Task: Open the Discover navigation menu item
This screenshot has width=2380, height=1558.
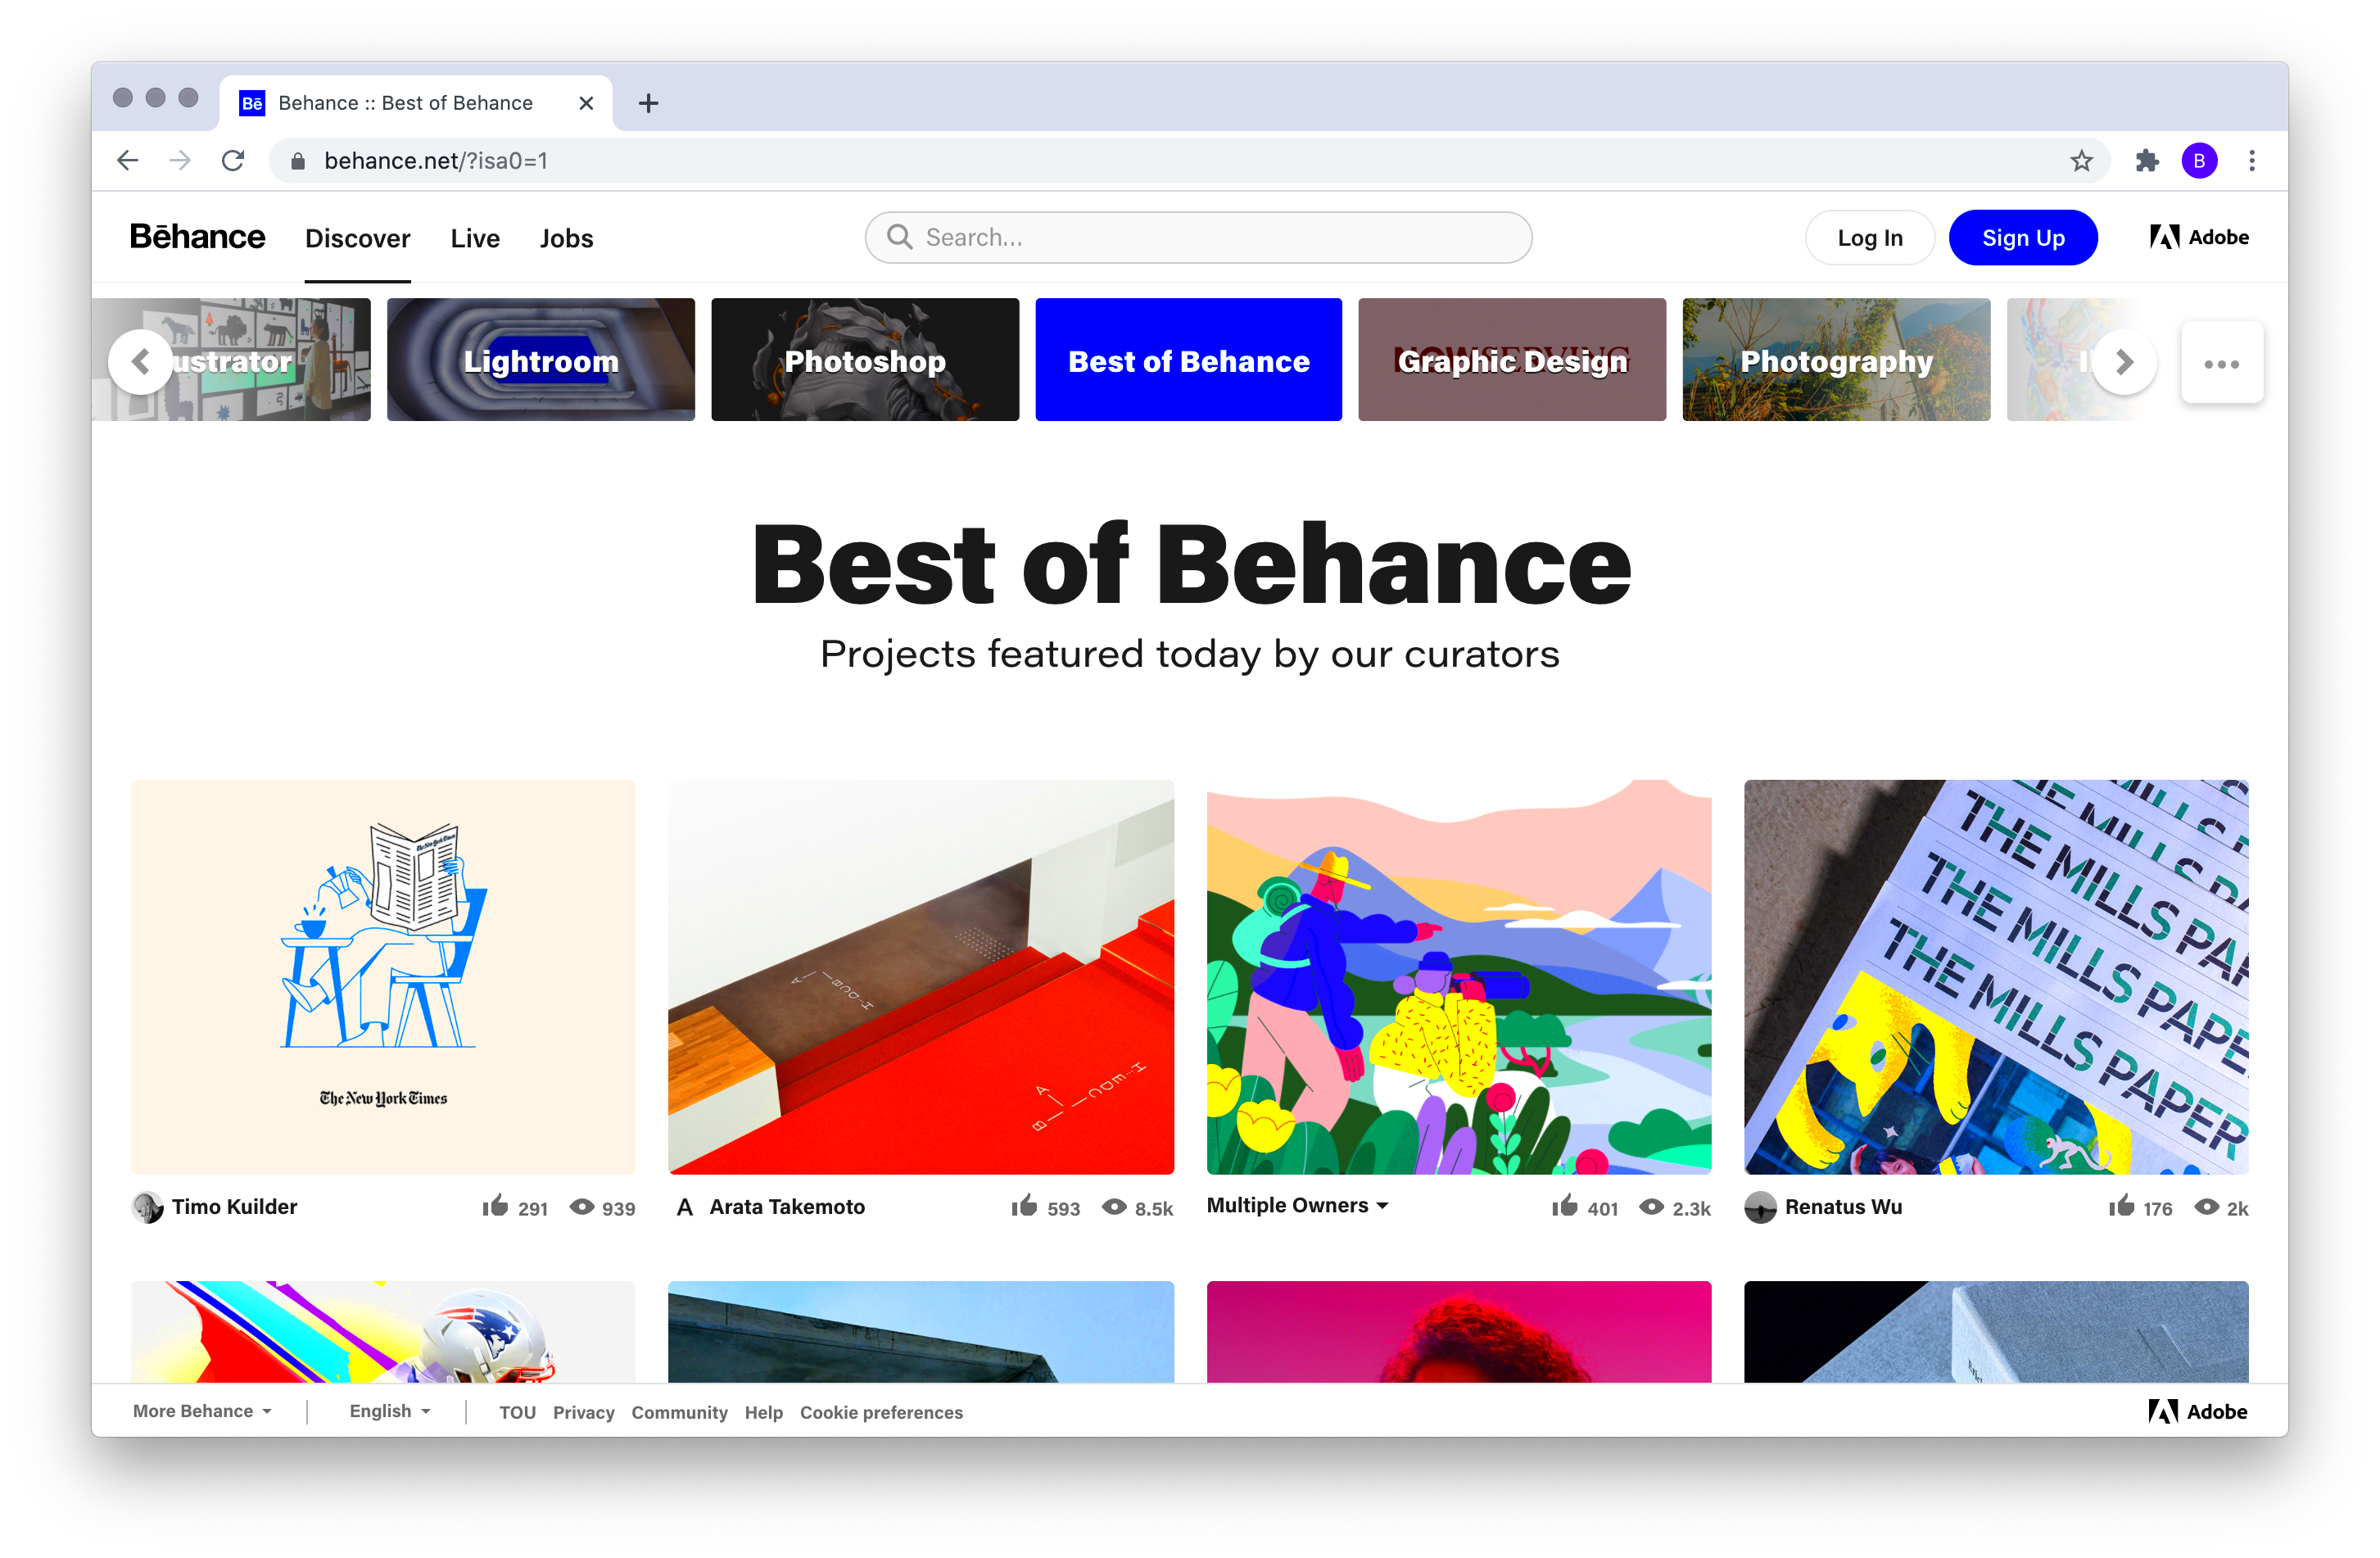Action: (x=358, y=238)
